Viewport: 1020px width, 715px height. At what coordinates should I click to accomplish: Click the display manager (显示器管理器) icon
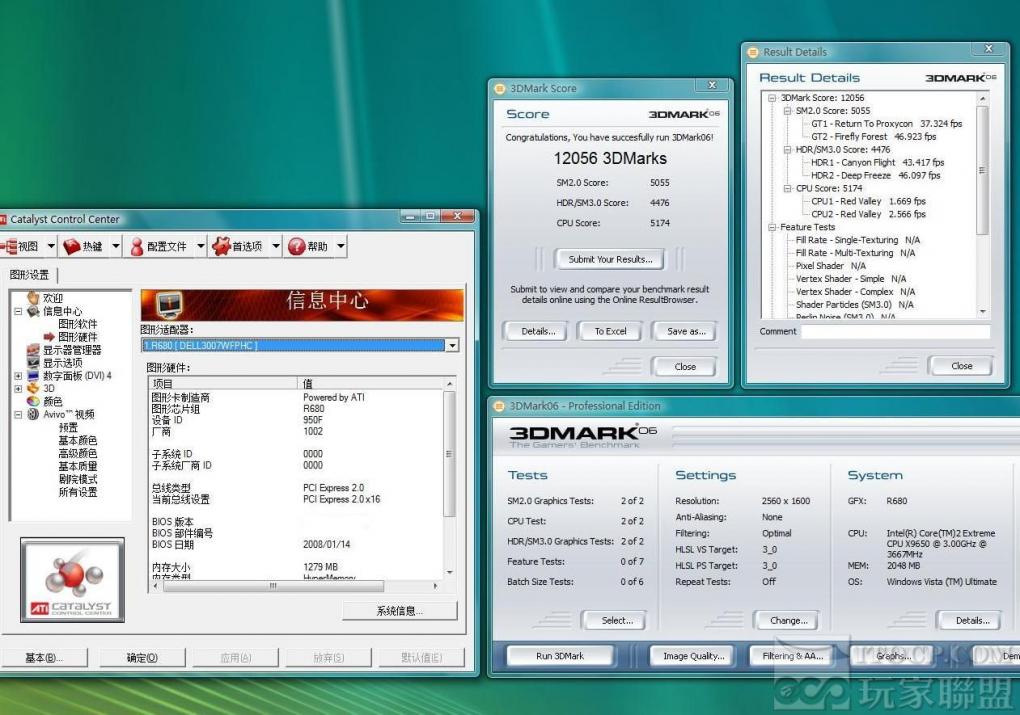(x=33, y=350)
